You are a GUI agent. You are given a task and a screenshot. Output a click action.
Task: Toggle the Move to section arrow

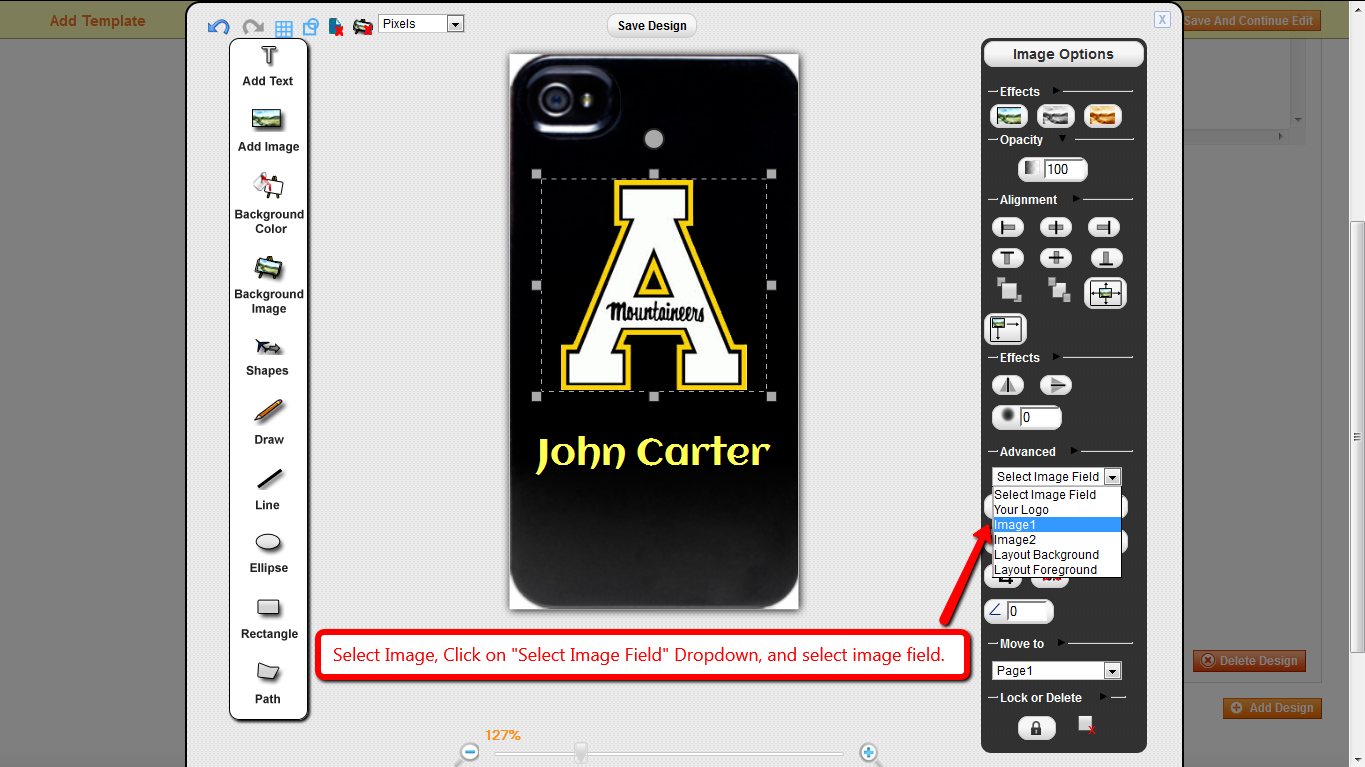click(x=1063, y=643)
